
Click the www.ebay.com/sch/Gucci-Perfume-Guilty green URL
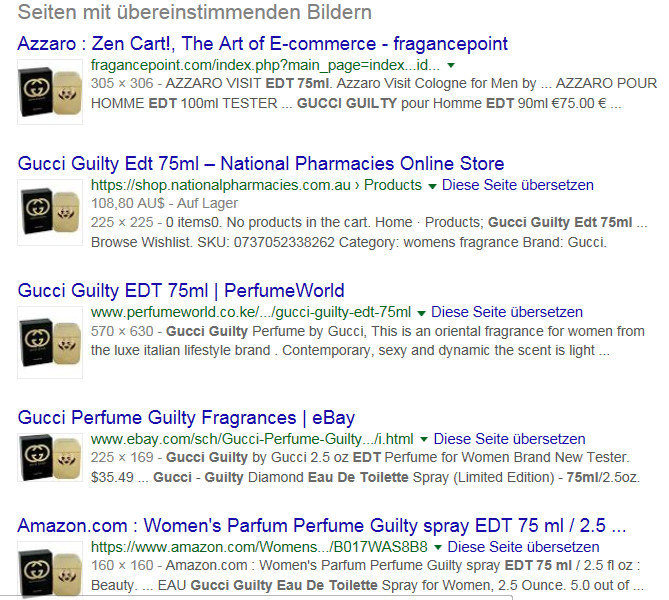coord(252,439)
